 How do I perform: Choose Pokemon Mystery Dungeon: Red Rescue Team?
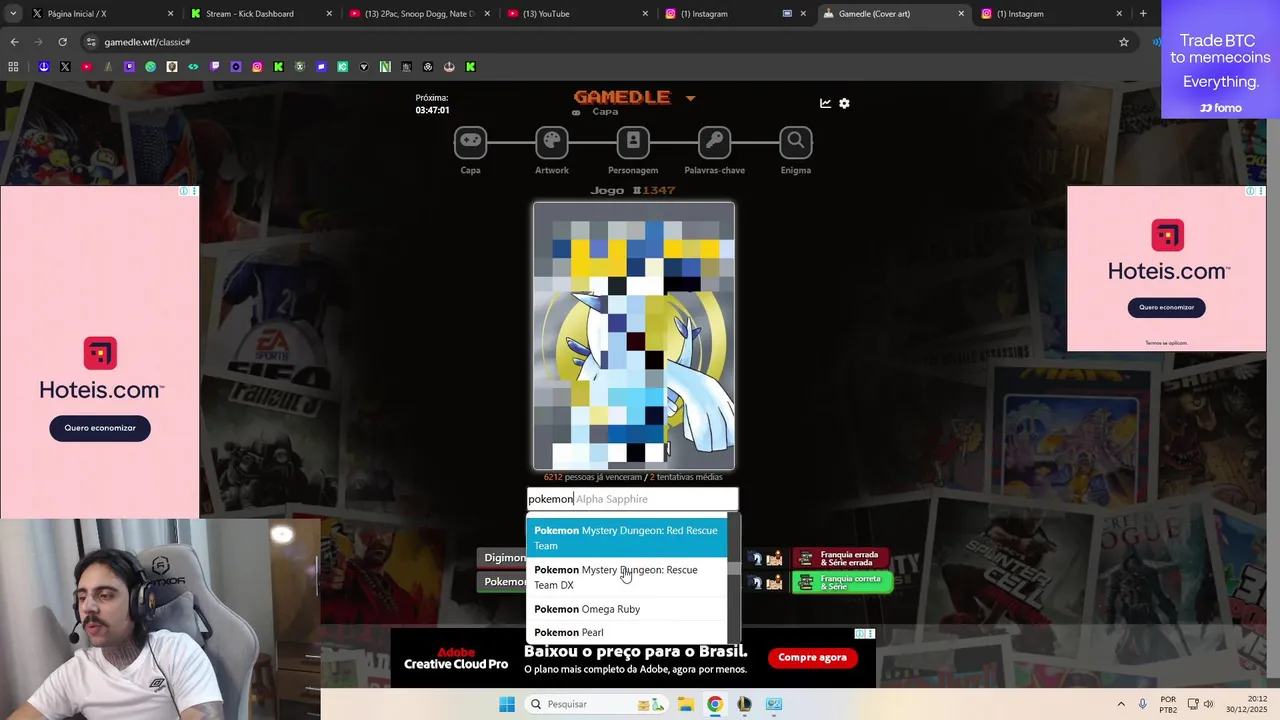pyautogui.click(x=627, y=538)
